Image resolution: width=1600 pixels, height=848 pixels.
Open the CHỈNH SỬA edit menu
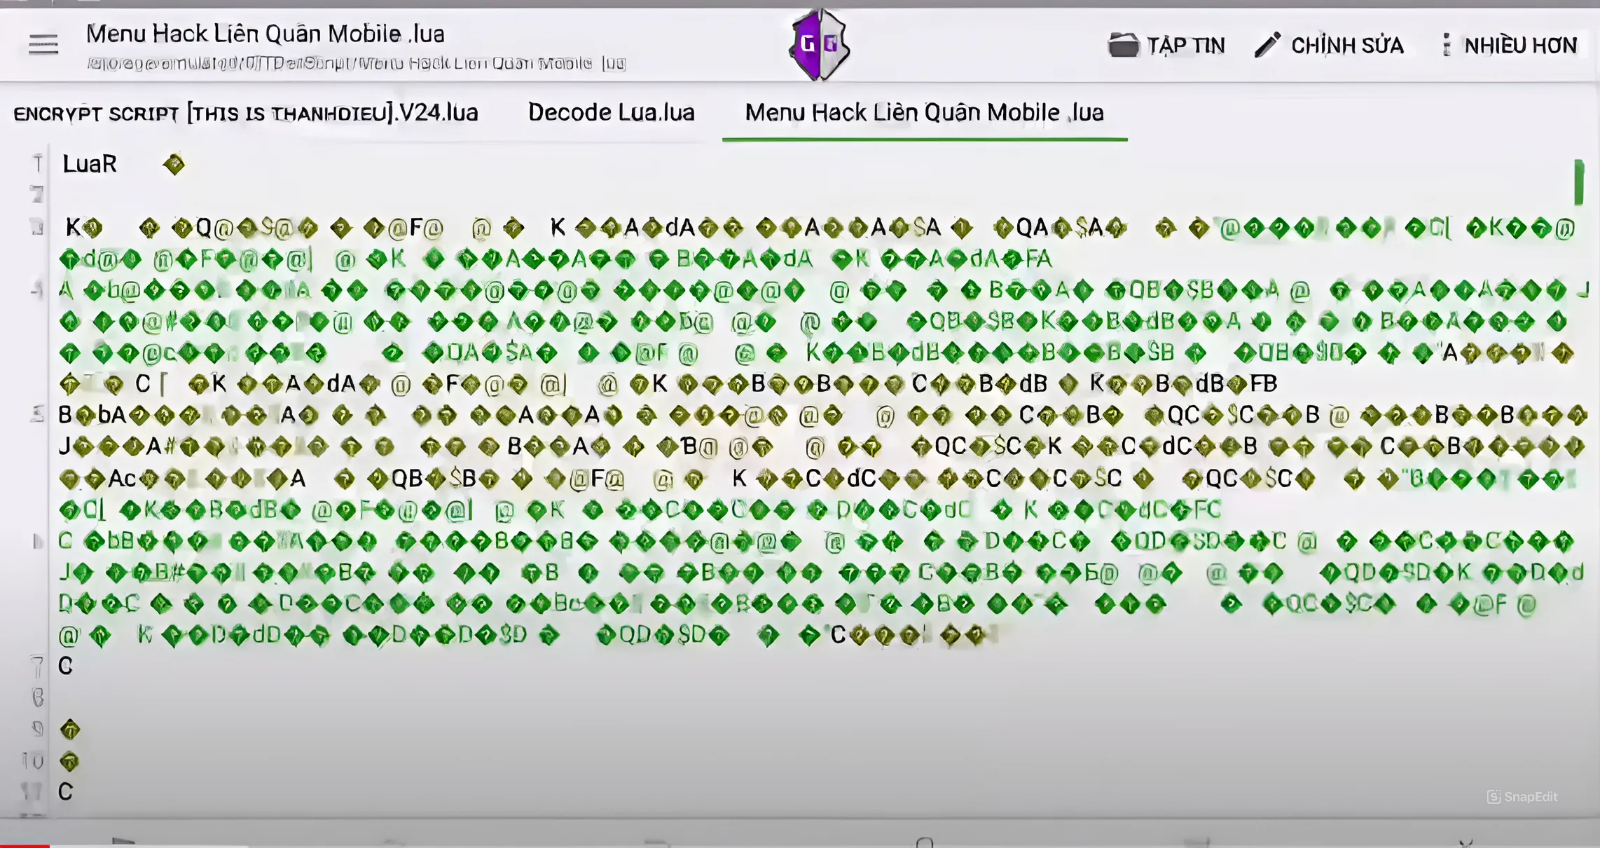[x=1329, y=45]
